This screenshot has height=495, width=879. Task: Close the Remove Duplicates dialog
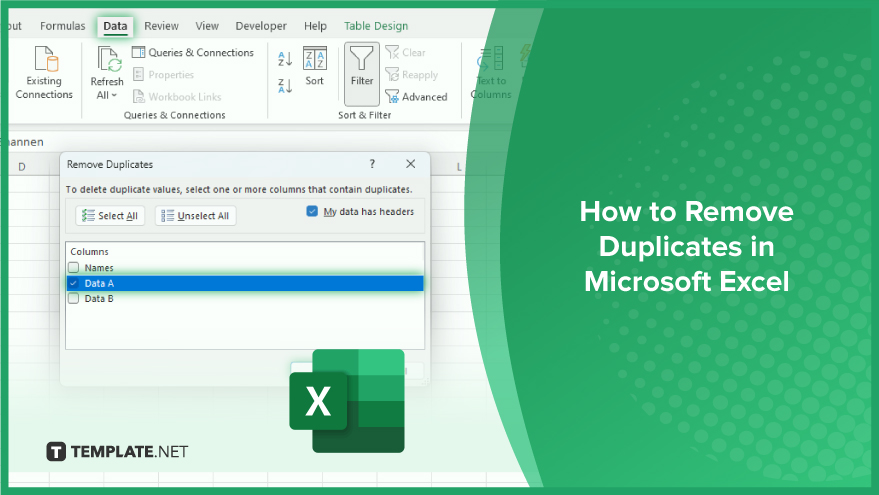[410, 164]
